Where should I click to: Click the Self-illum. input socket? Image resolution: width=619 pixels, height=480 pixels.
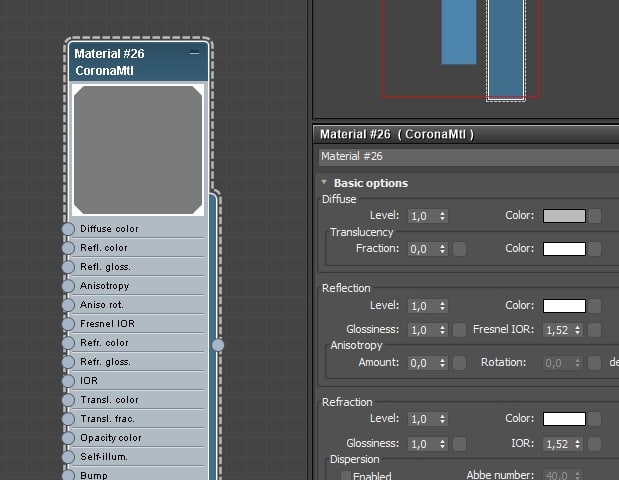68,457
